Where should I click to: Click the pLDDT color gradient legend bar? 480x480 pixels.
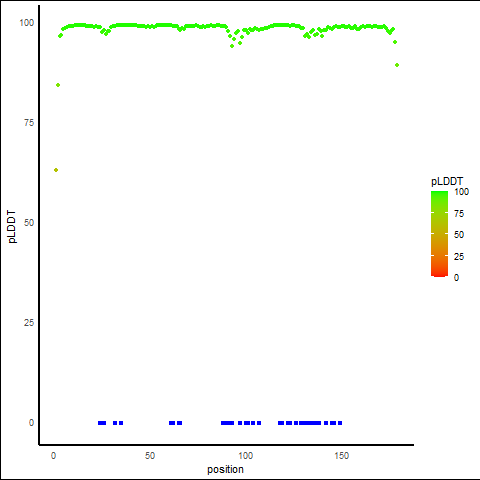[439, 234]
